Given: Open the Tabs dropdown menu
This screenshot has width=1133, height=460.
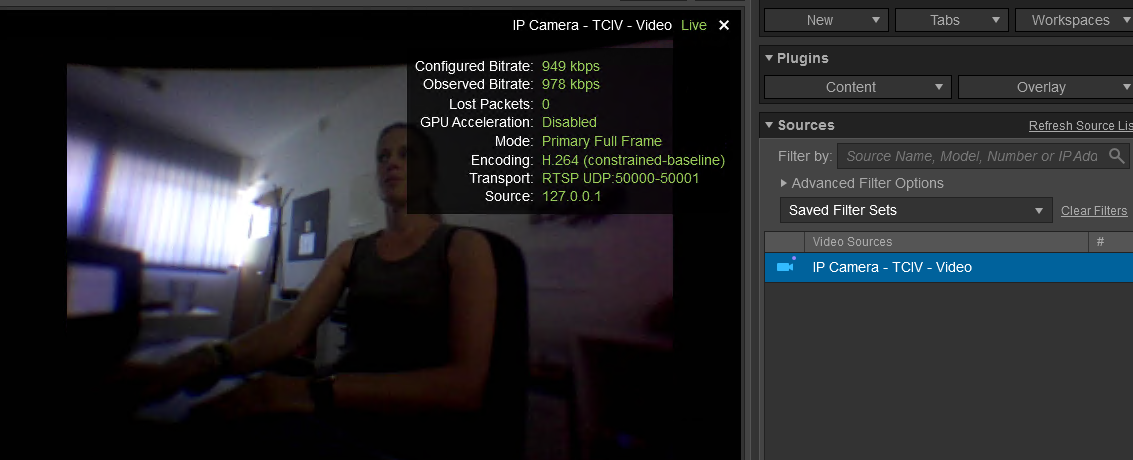Looking at the screenshot, I should 951,20.
